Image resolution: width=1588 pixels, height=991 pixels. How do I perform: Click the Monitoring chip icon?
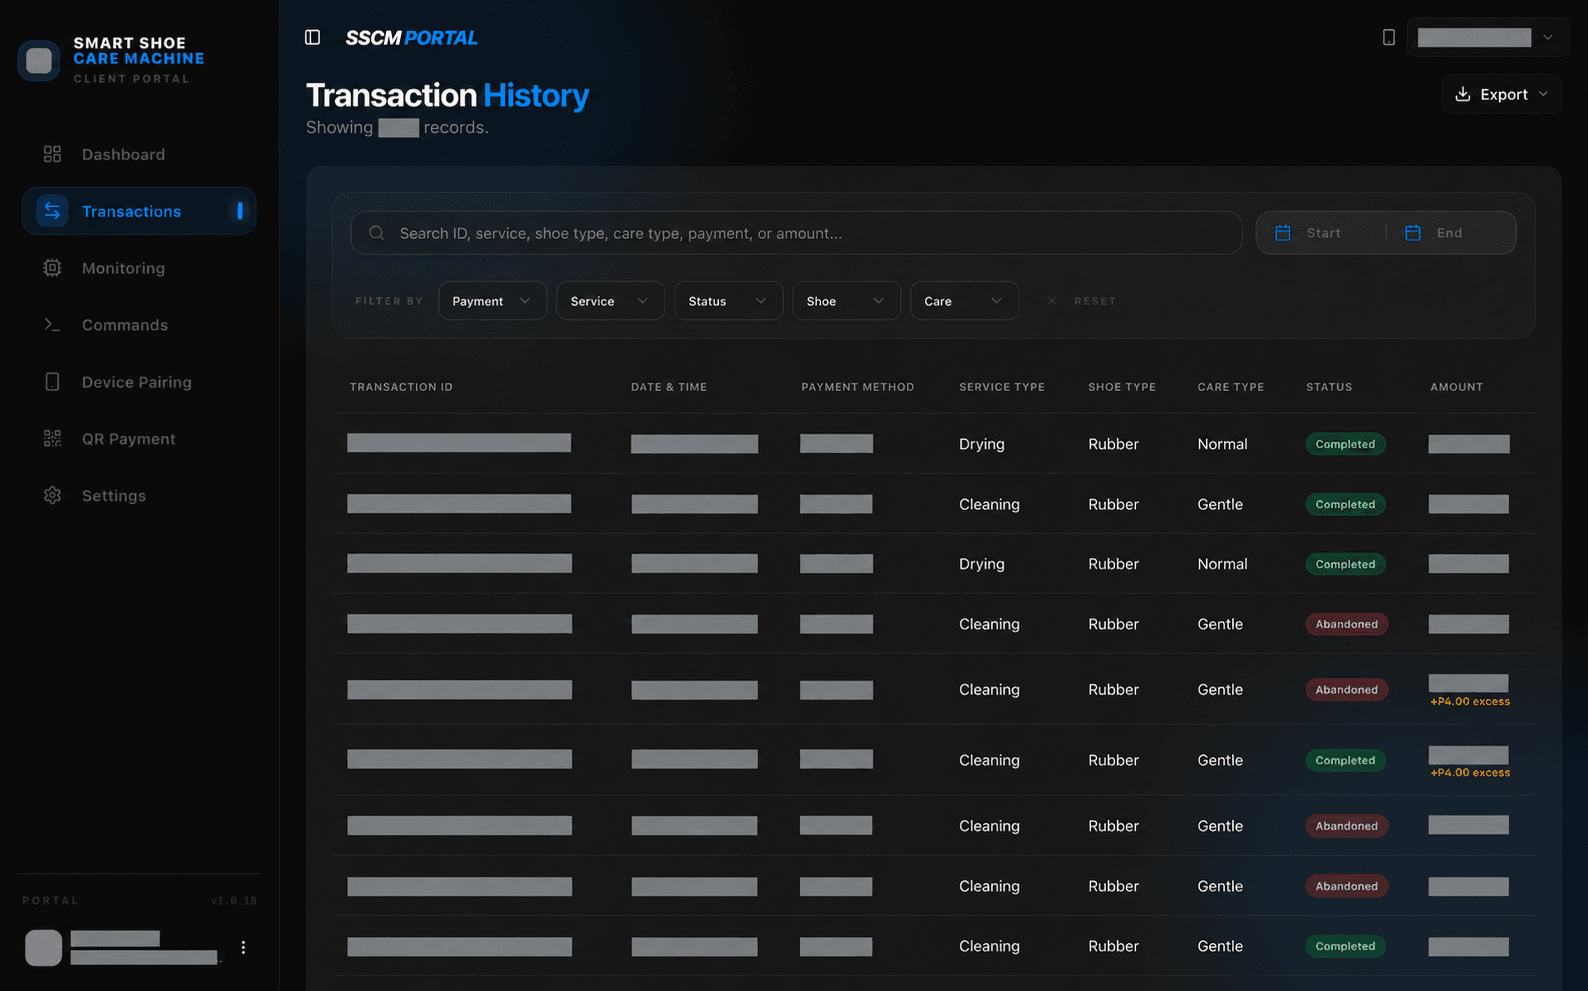52,268
